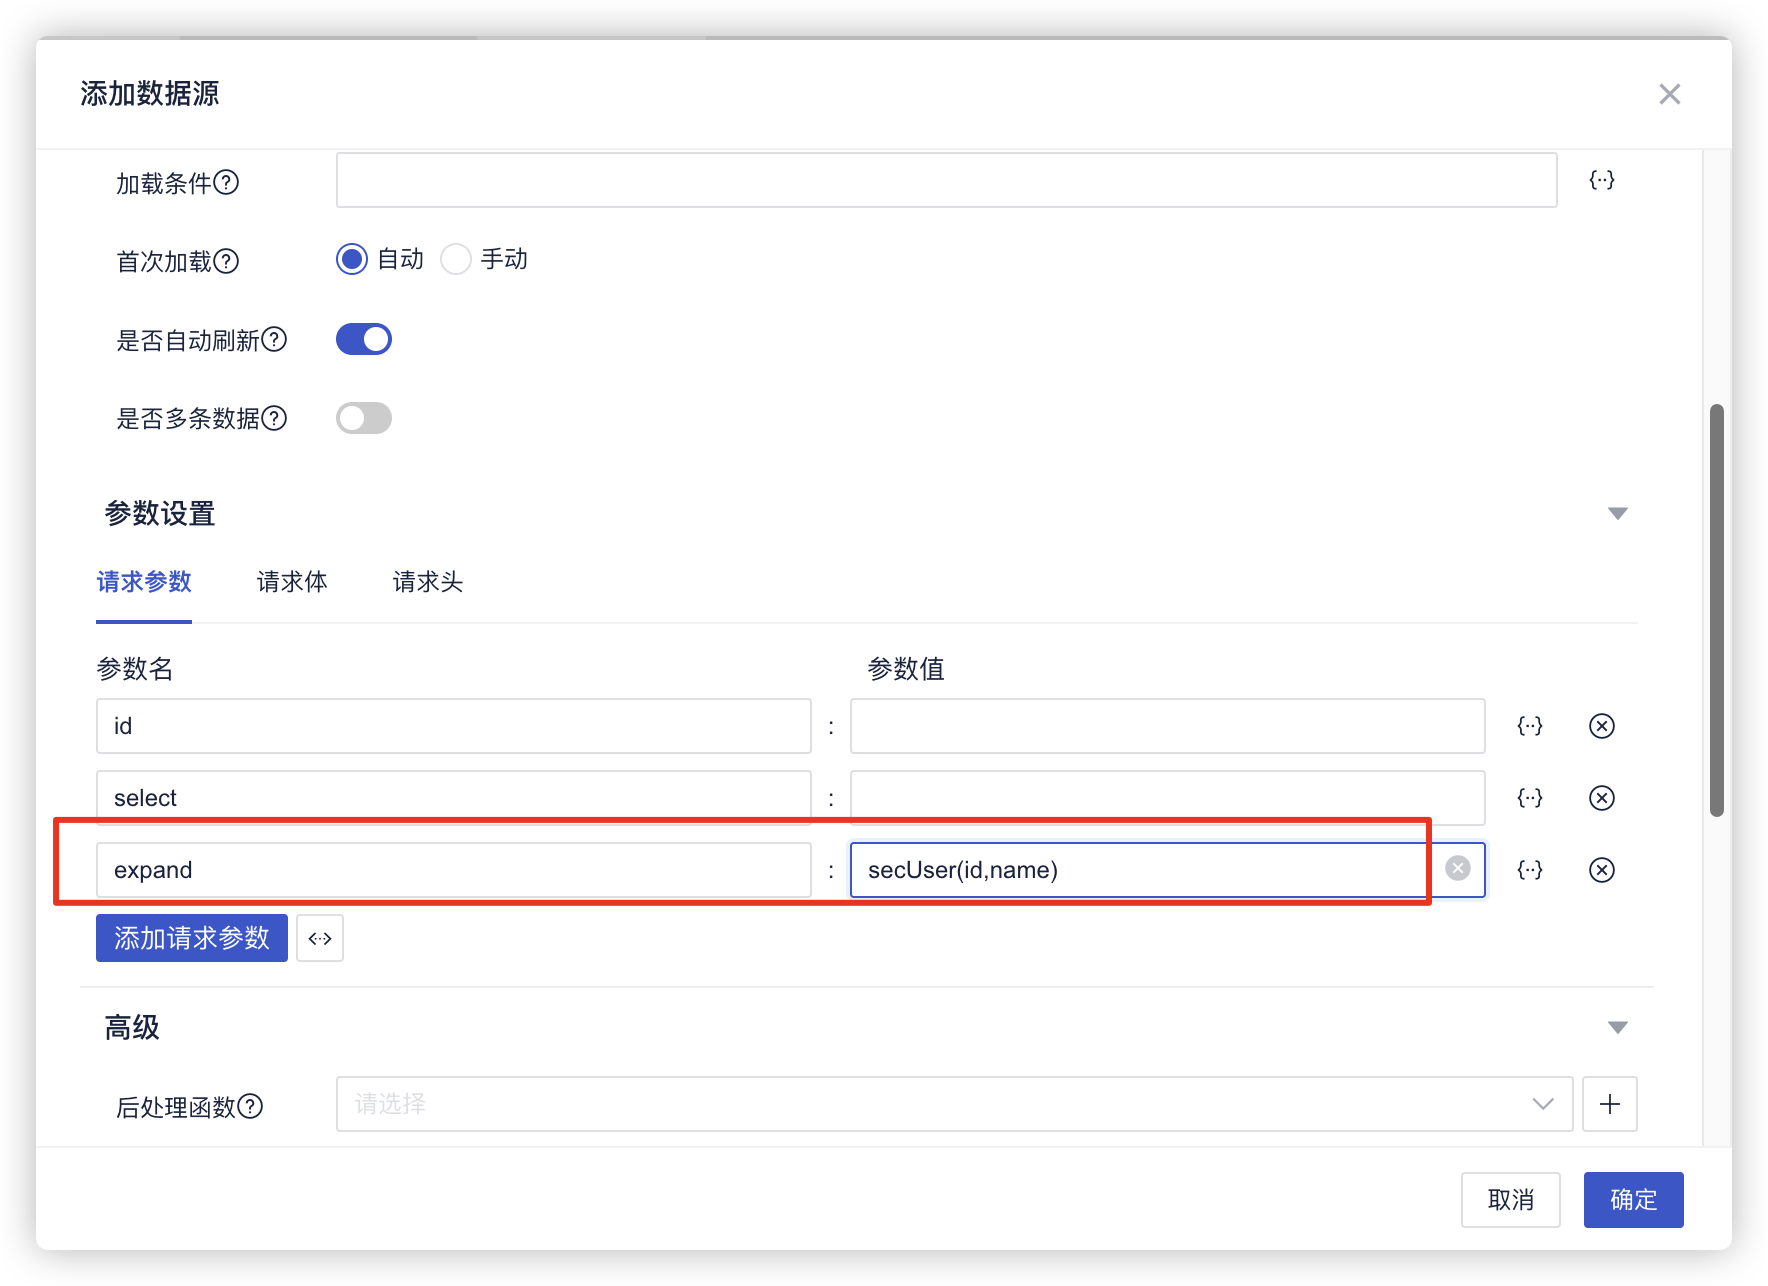
Task: Select 自动 radio for first load
Action: tap(352, 259)
